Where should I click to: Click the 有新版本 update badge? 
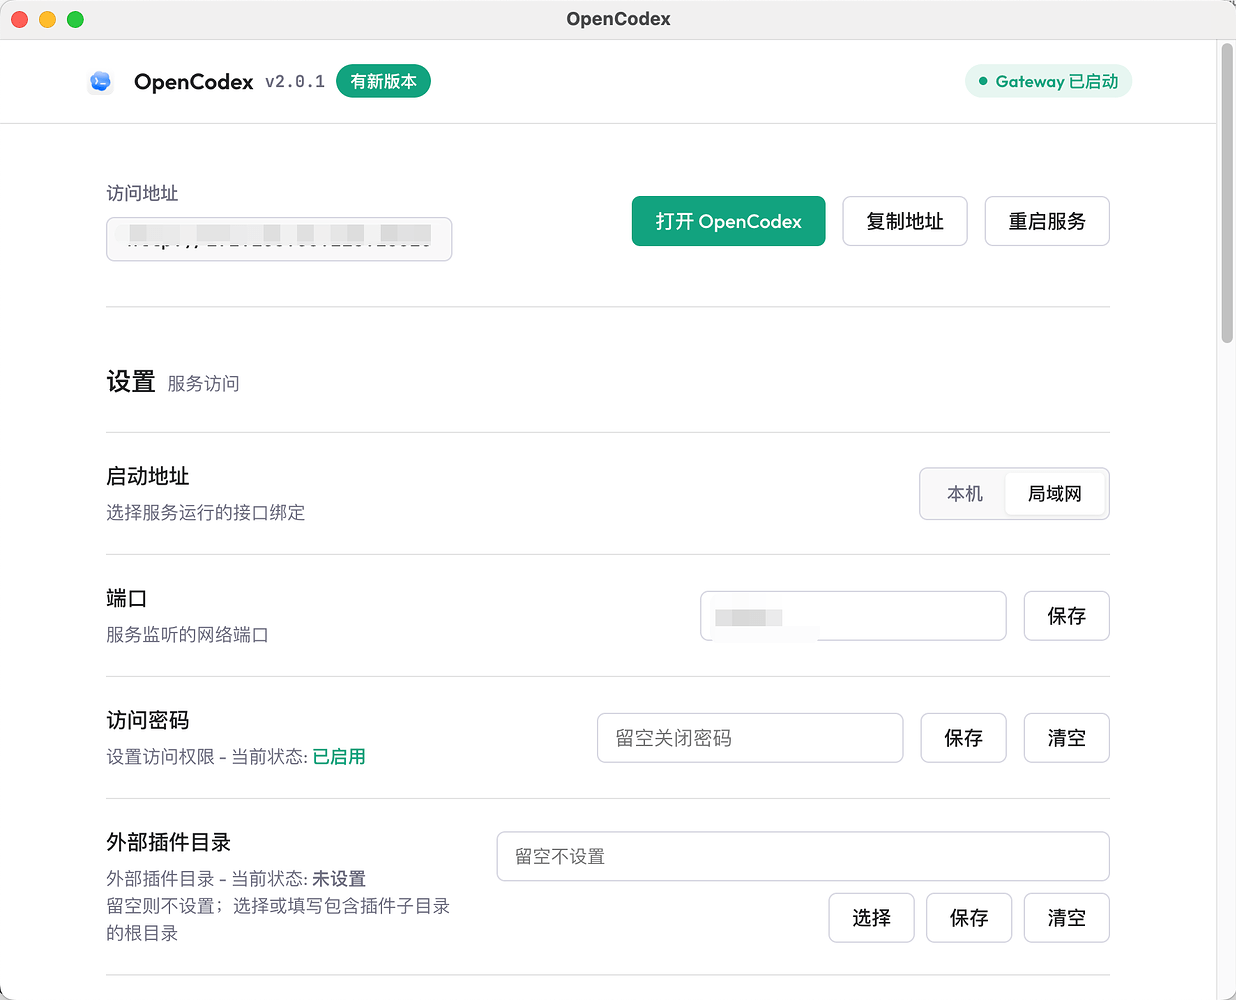click(383, 81)
